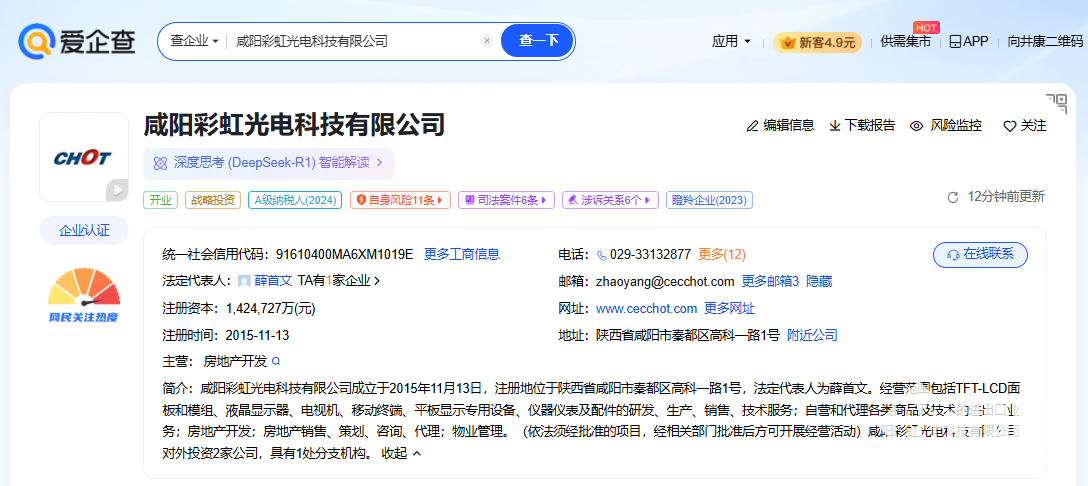Click the 编辑信息 pencil icon
The height and width of the screenshot is (486, 1088).
click(x=752, y=126)
